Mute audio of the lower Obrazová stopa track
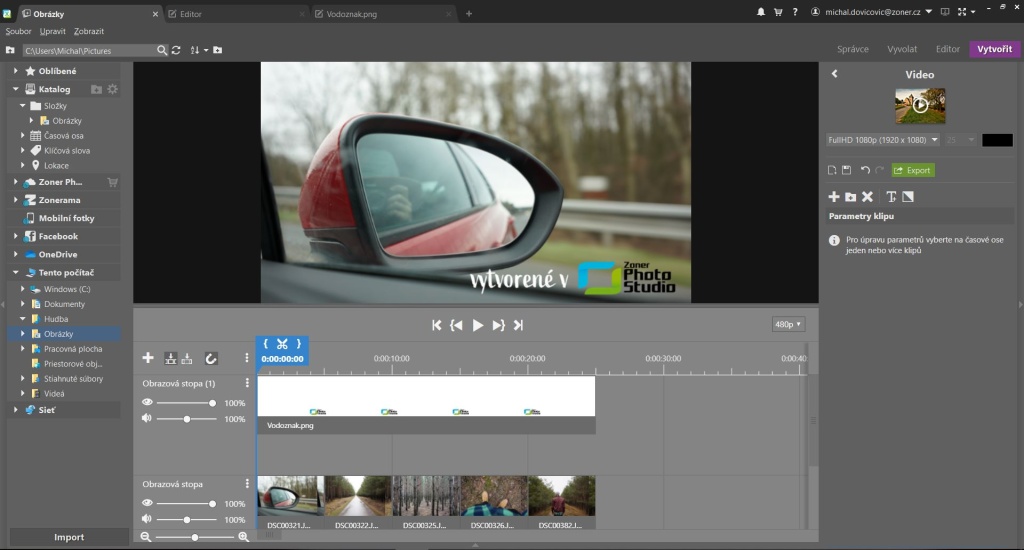1024x550 pixels. (x=146, y=519)
